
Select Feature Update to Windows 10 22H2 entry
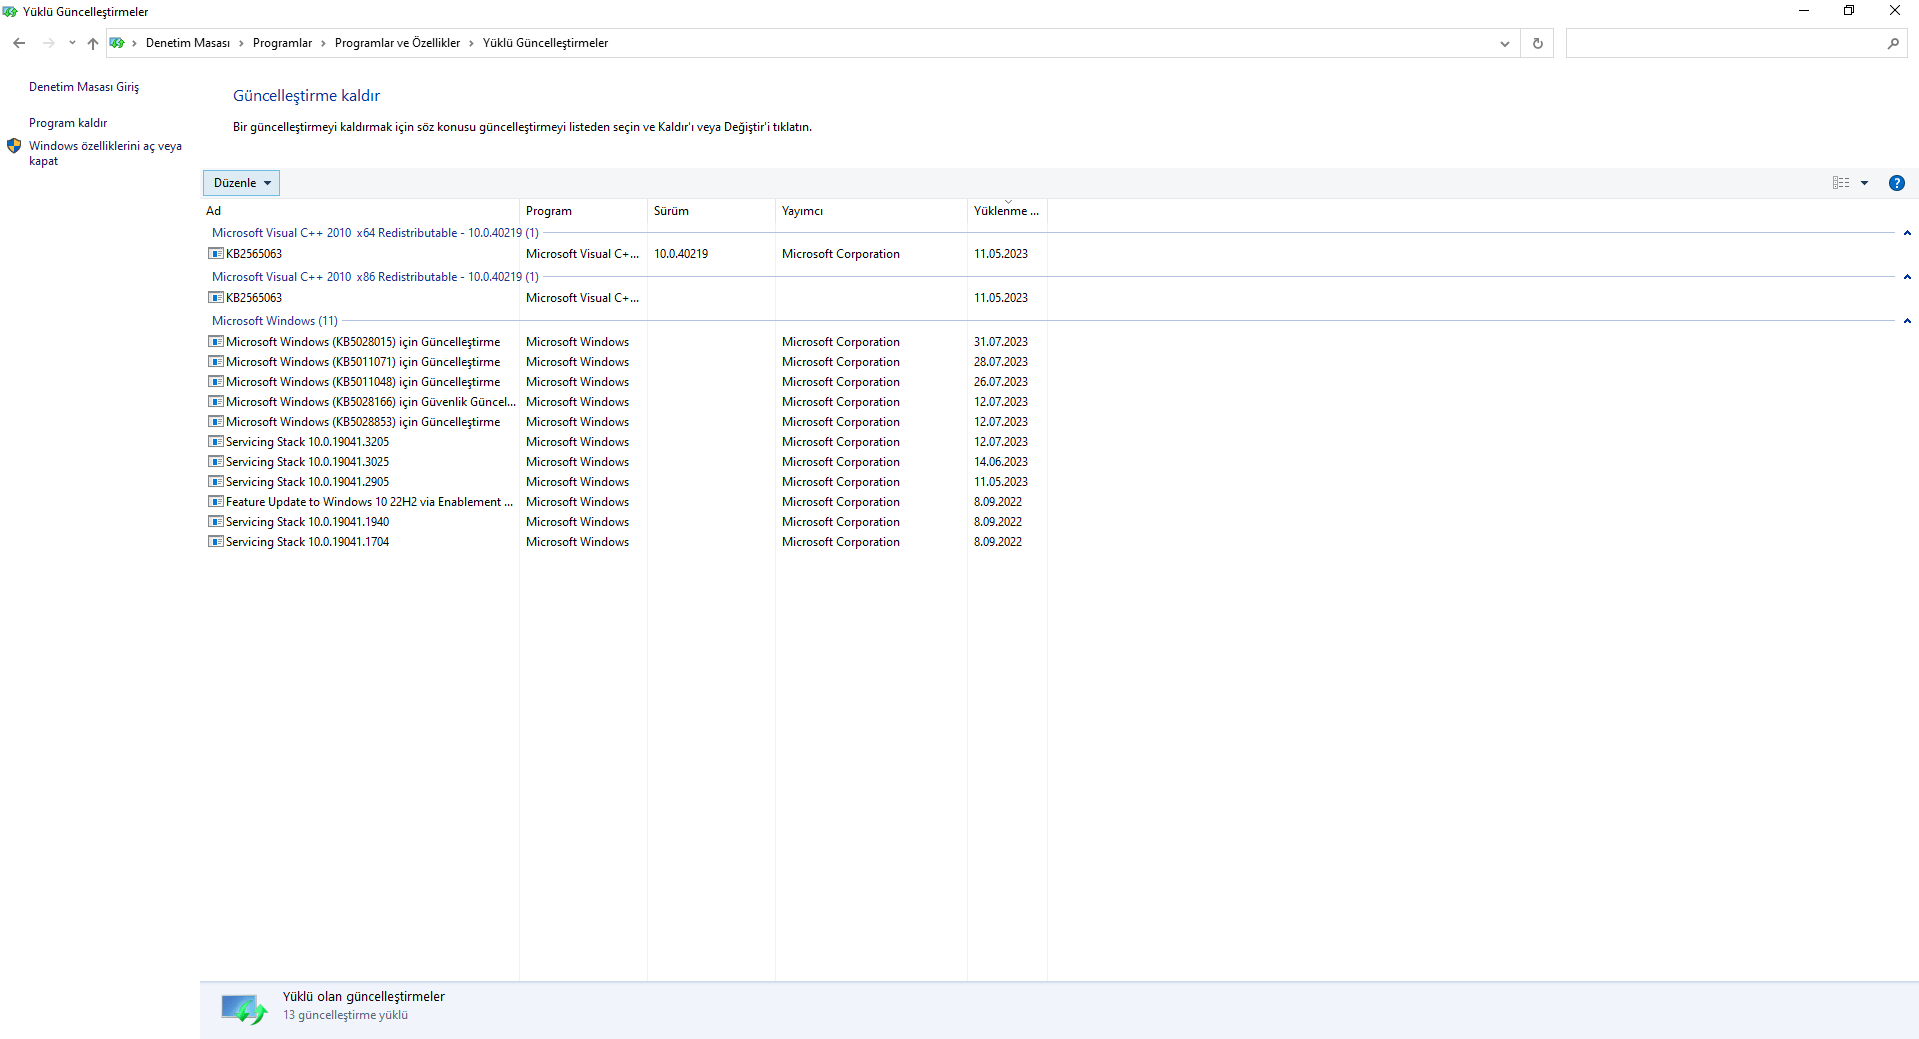[x=369, y=502]
